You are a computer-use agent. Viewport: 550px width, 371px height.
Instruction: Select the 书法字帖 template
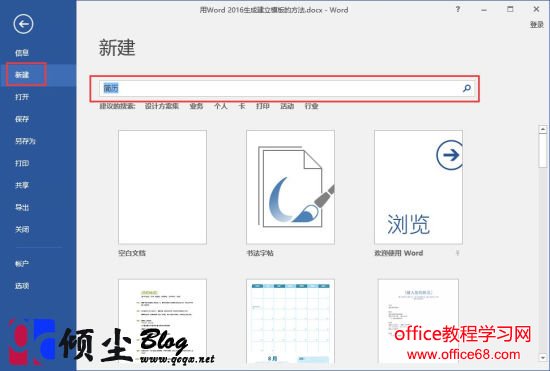tap(290, 187)
